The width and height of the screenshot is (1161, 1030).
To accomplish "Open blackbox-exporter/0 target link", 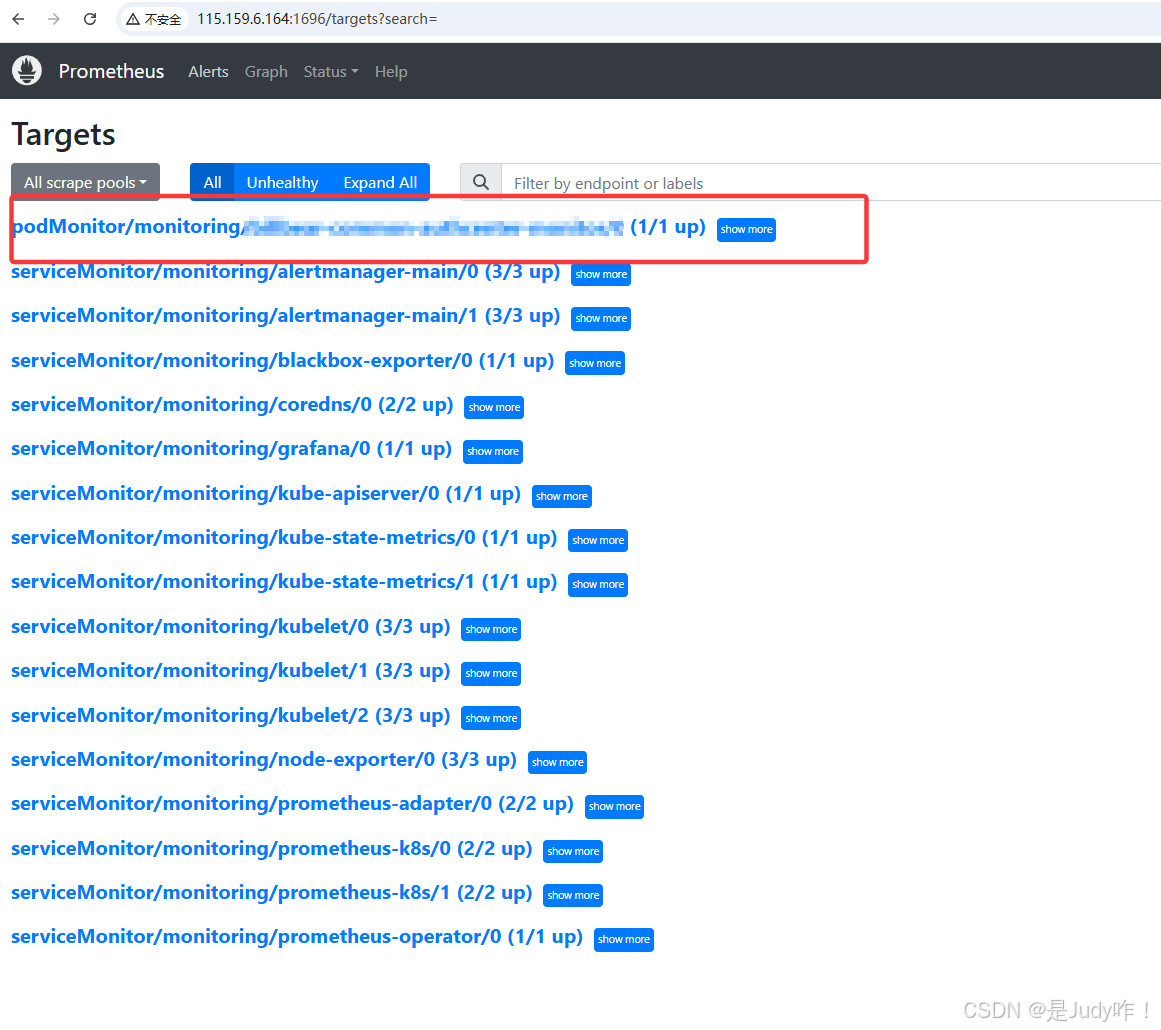I will click(282, 361).
